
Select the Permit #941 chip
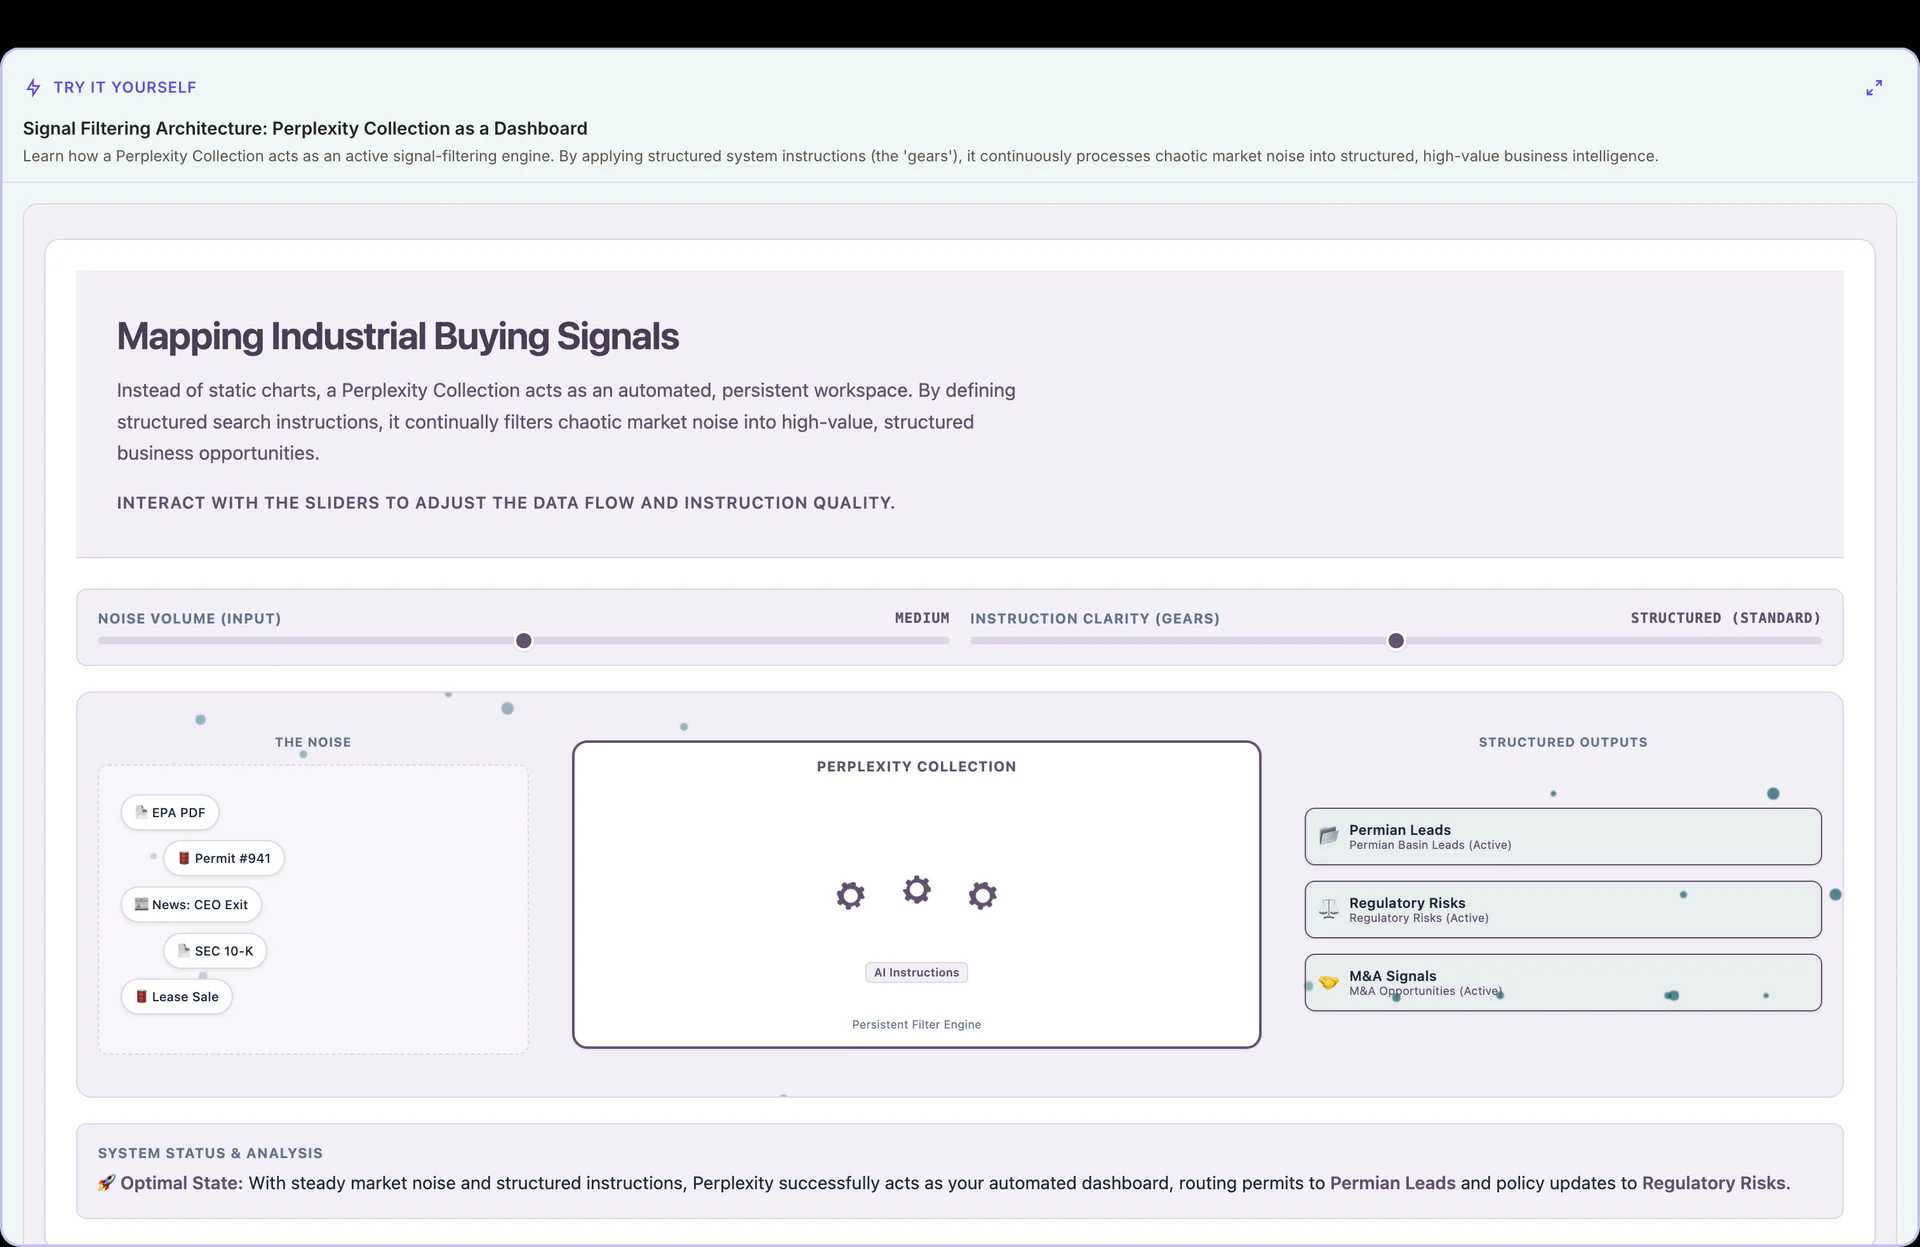tap(224, 858)
